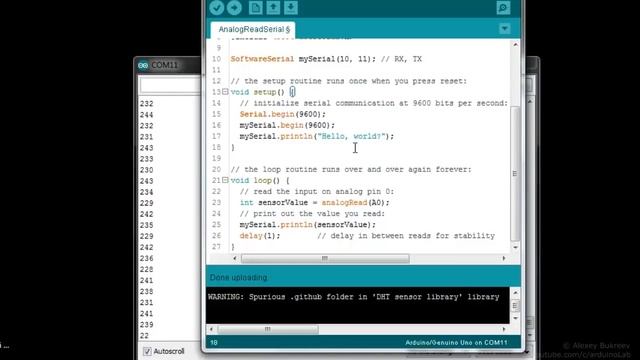Click console scrollbar up arrow
Viewport: 640px width, 360px height.
coord(515,293)
